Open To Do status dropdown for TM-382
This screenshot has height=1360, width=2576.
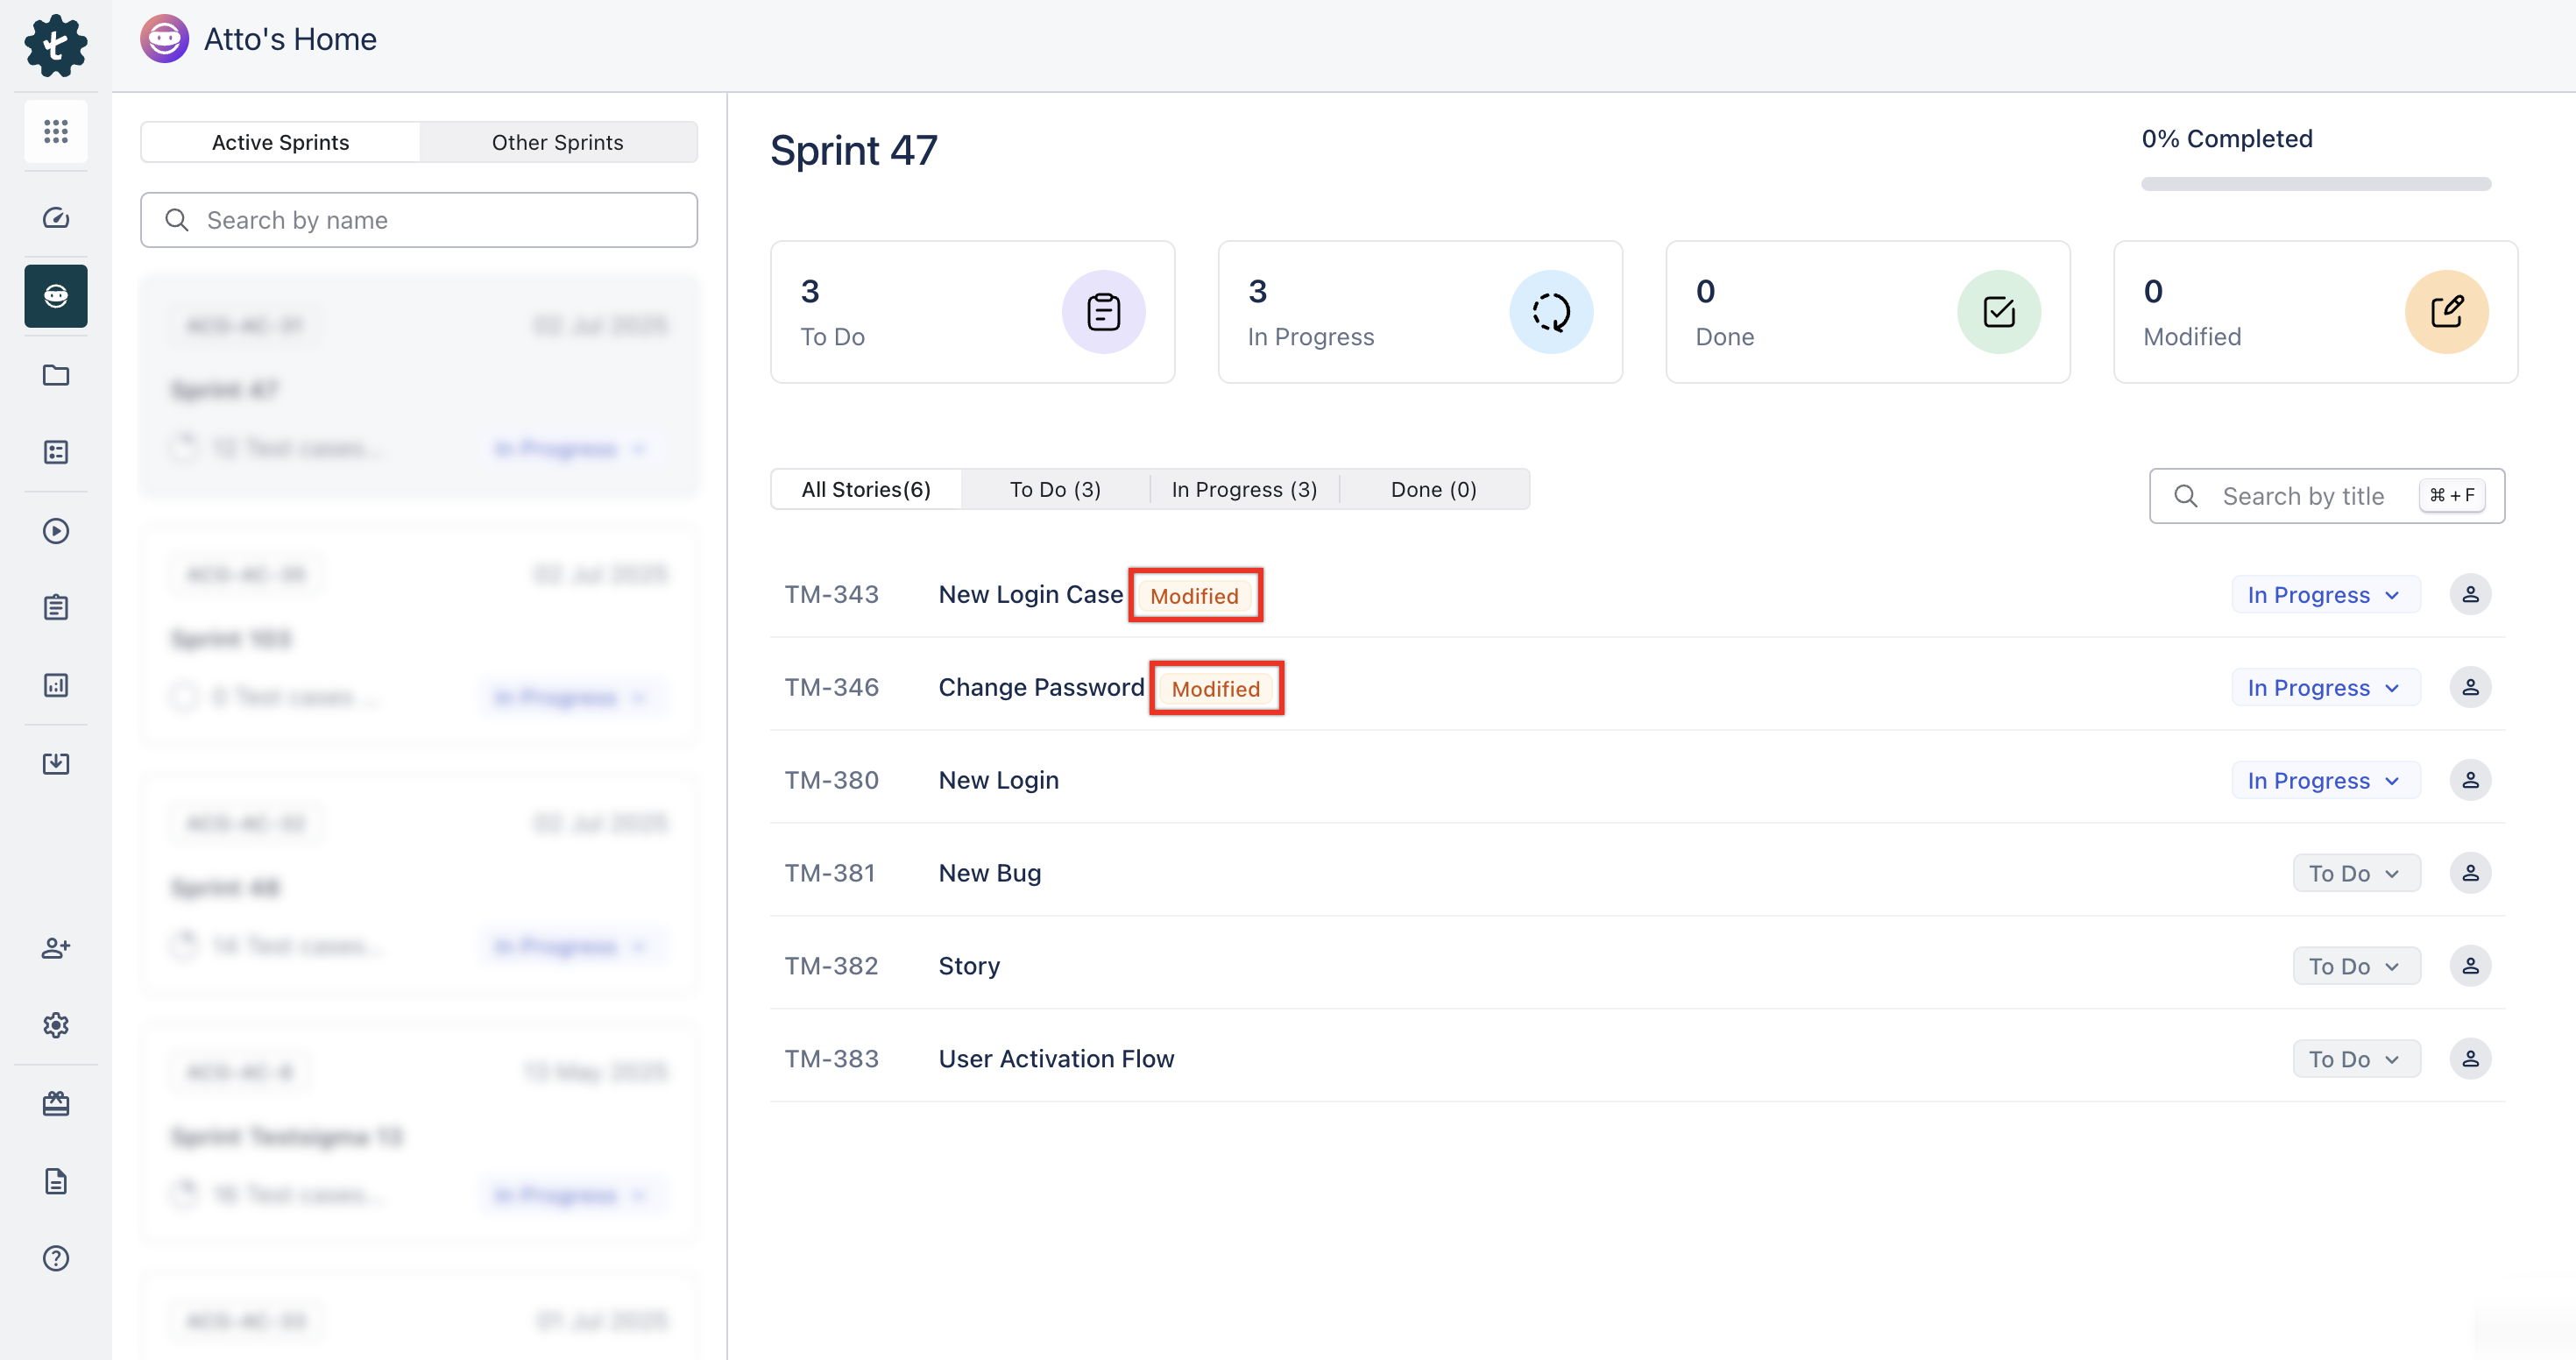pyautogui.click(x=2355, y=966)
